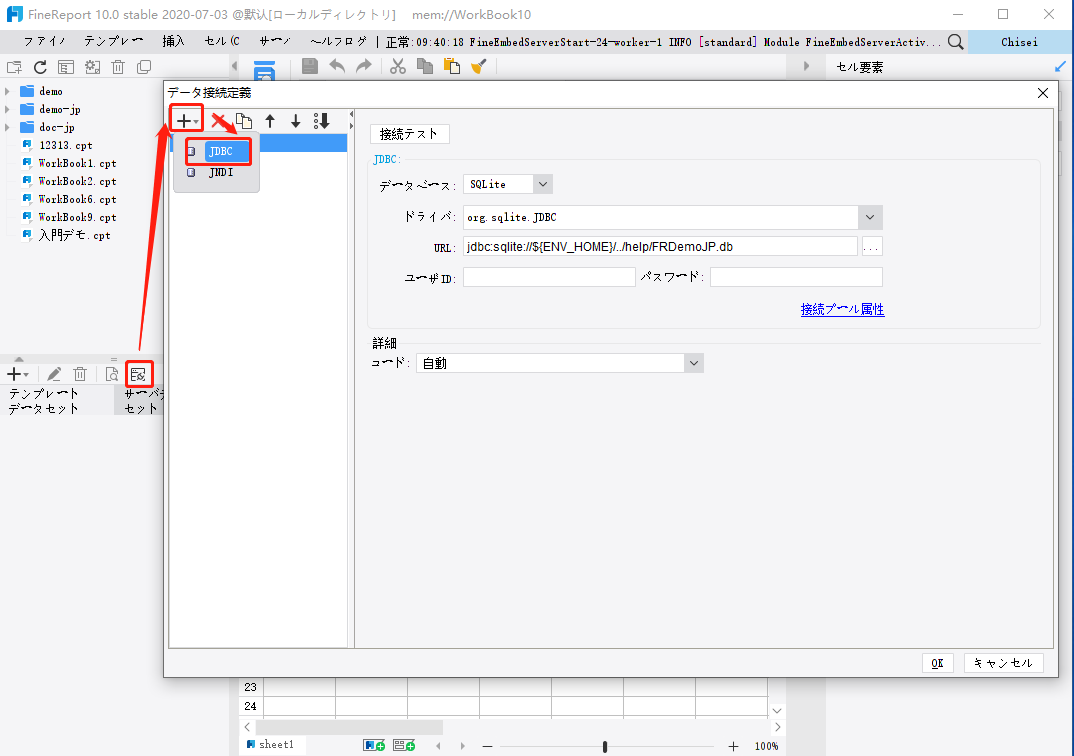Open the テンプレート menu
The height and width of the screenshot is (756, 1074).
(x=113, y=42)
